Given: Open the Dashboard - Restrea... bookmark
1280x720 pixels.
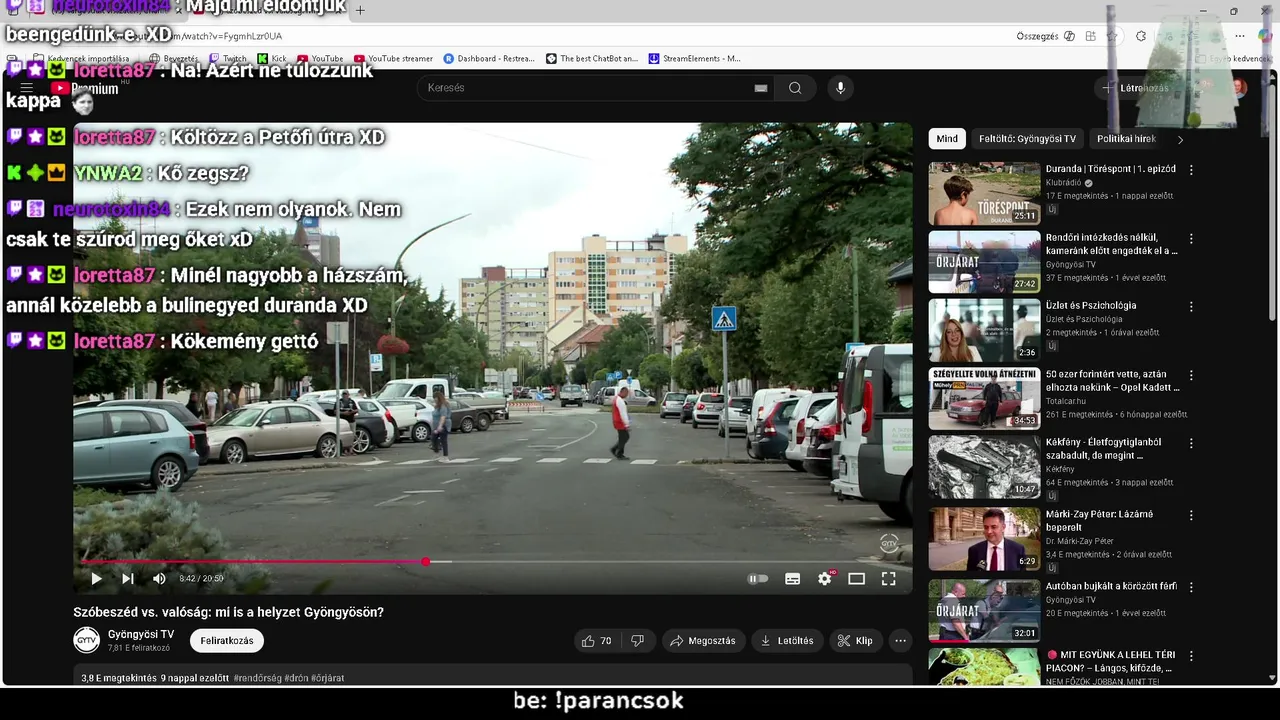Looking at the screenshot, I should tap(489, 59).
